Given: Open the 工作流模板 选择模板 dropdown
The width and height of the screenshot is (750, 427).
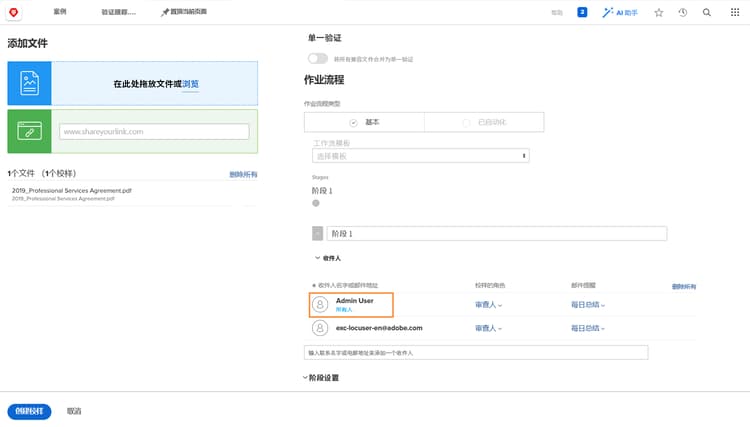Looking at the screenshot, I should [420, 156].
